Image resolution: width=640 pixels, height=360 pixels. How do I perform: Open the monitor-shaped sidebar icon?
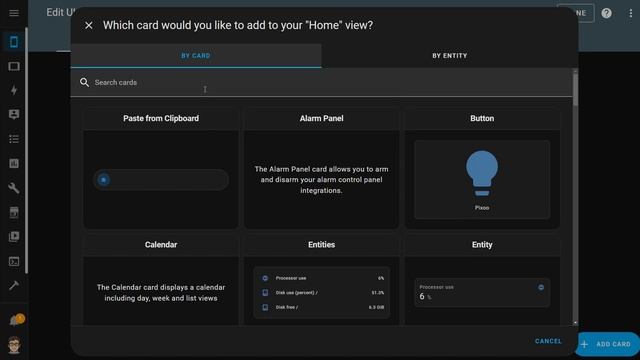[14, 66]
